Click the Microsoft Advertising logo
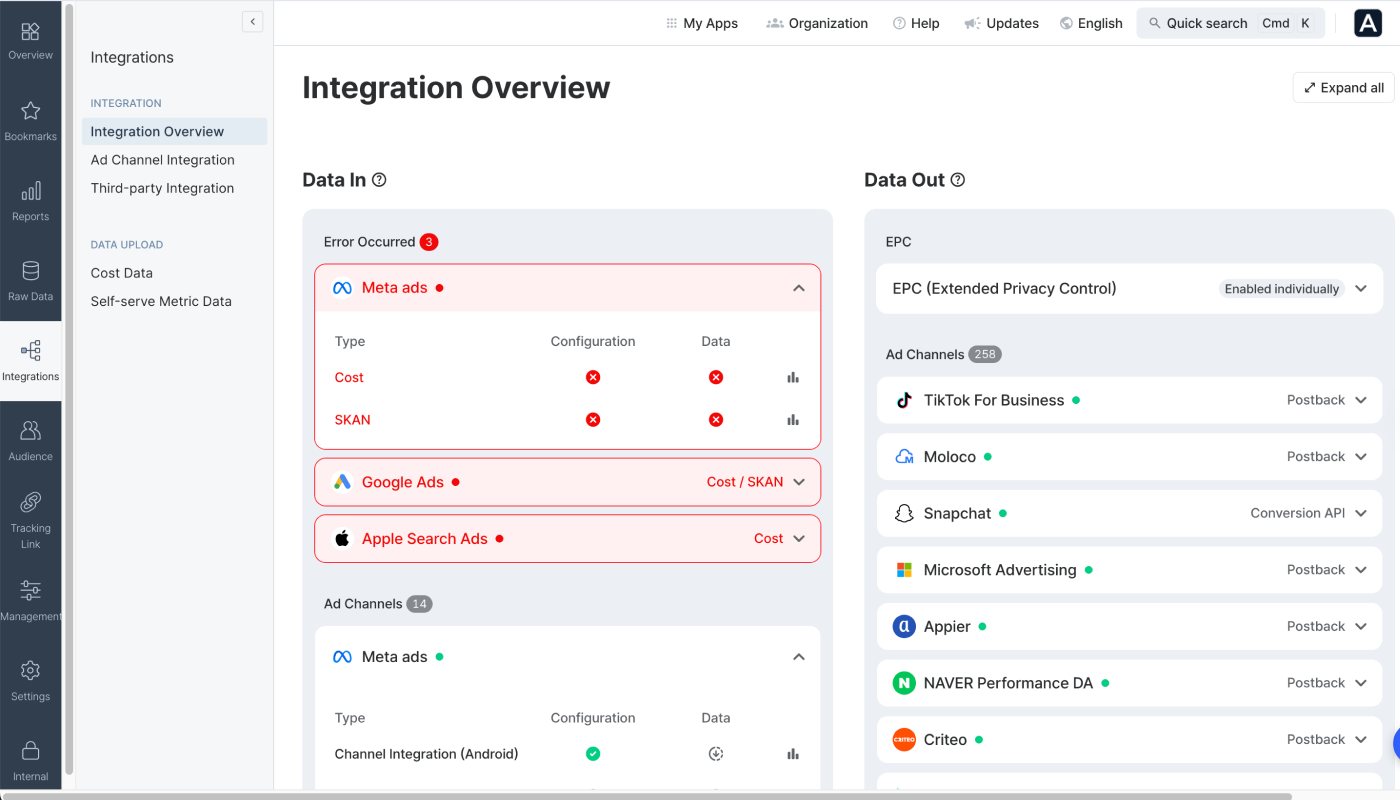1400x800 pixels. point(904,570)
